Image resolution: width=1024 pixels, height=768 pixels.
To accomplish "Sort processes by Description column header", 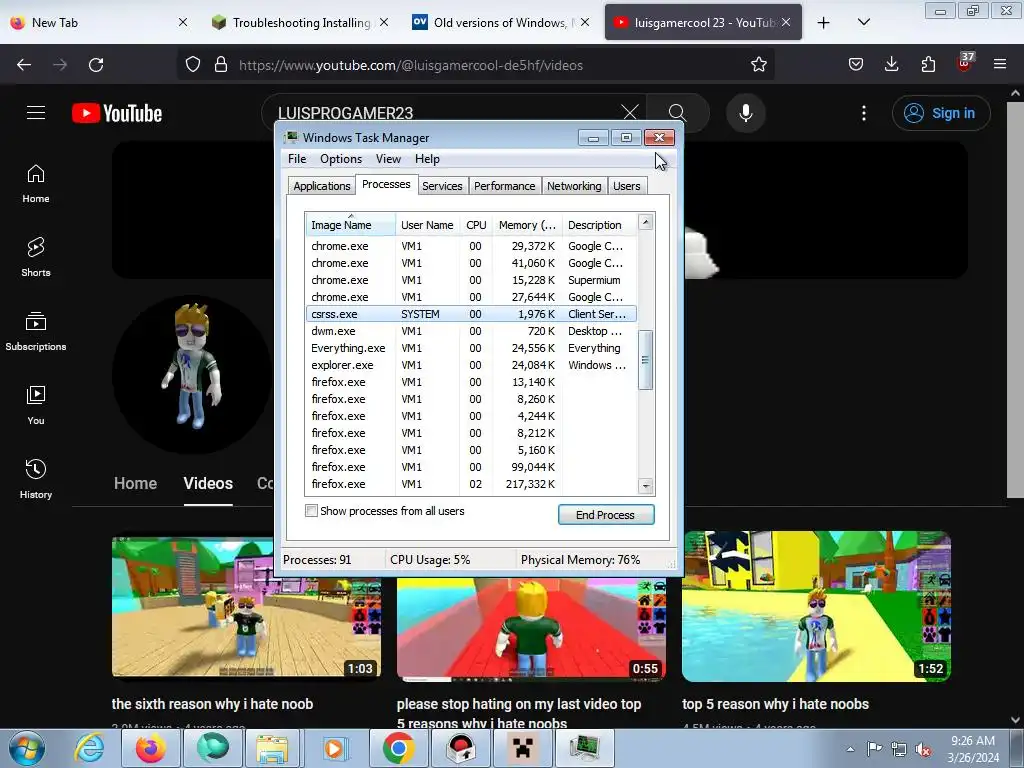I will coord(600,225).
